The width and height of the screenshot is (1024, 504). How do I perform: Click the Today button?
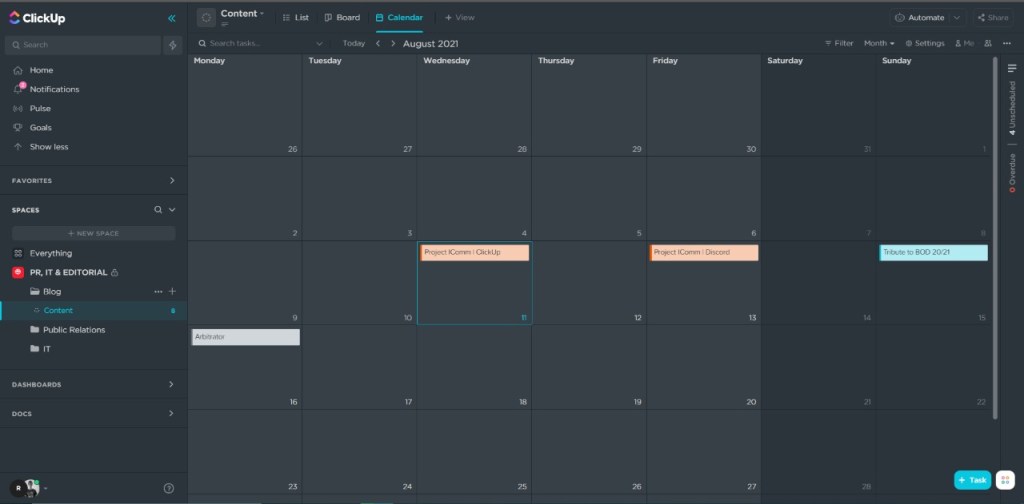coord(353,44)
